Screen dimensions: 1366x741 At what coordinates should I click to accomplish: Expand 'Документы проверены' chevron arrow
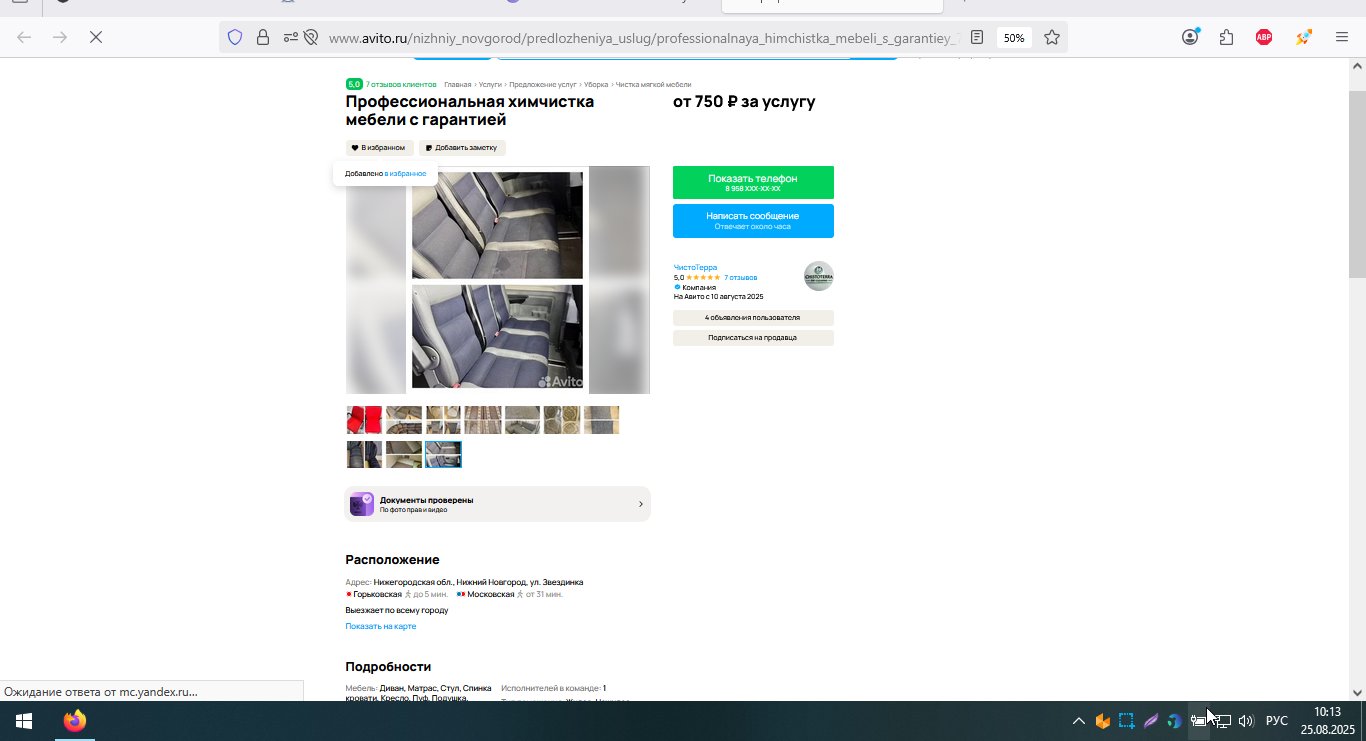click(640, 504)
